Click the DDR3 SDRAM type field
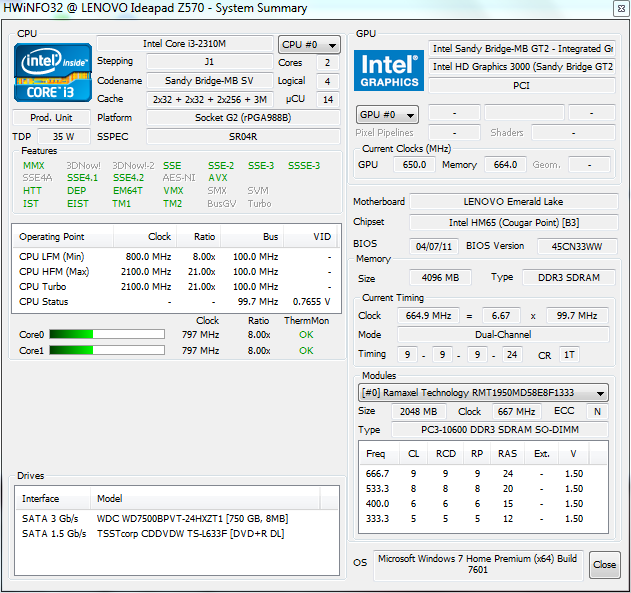Screen dimensions: 631x593 click(x=569, y=278)
